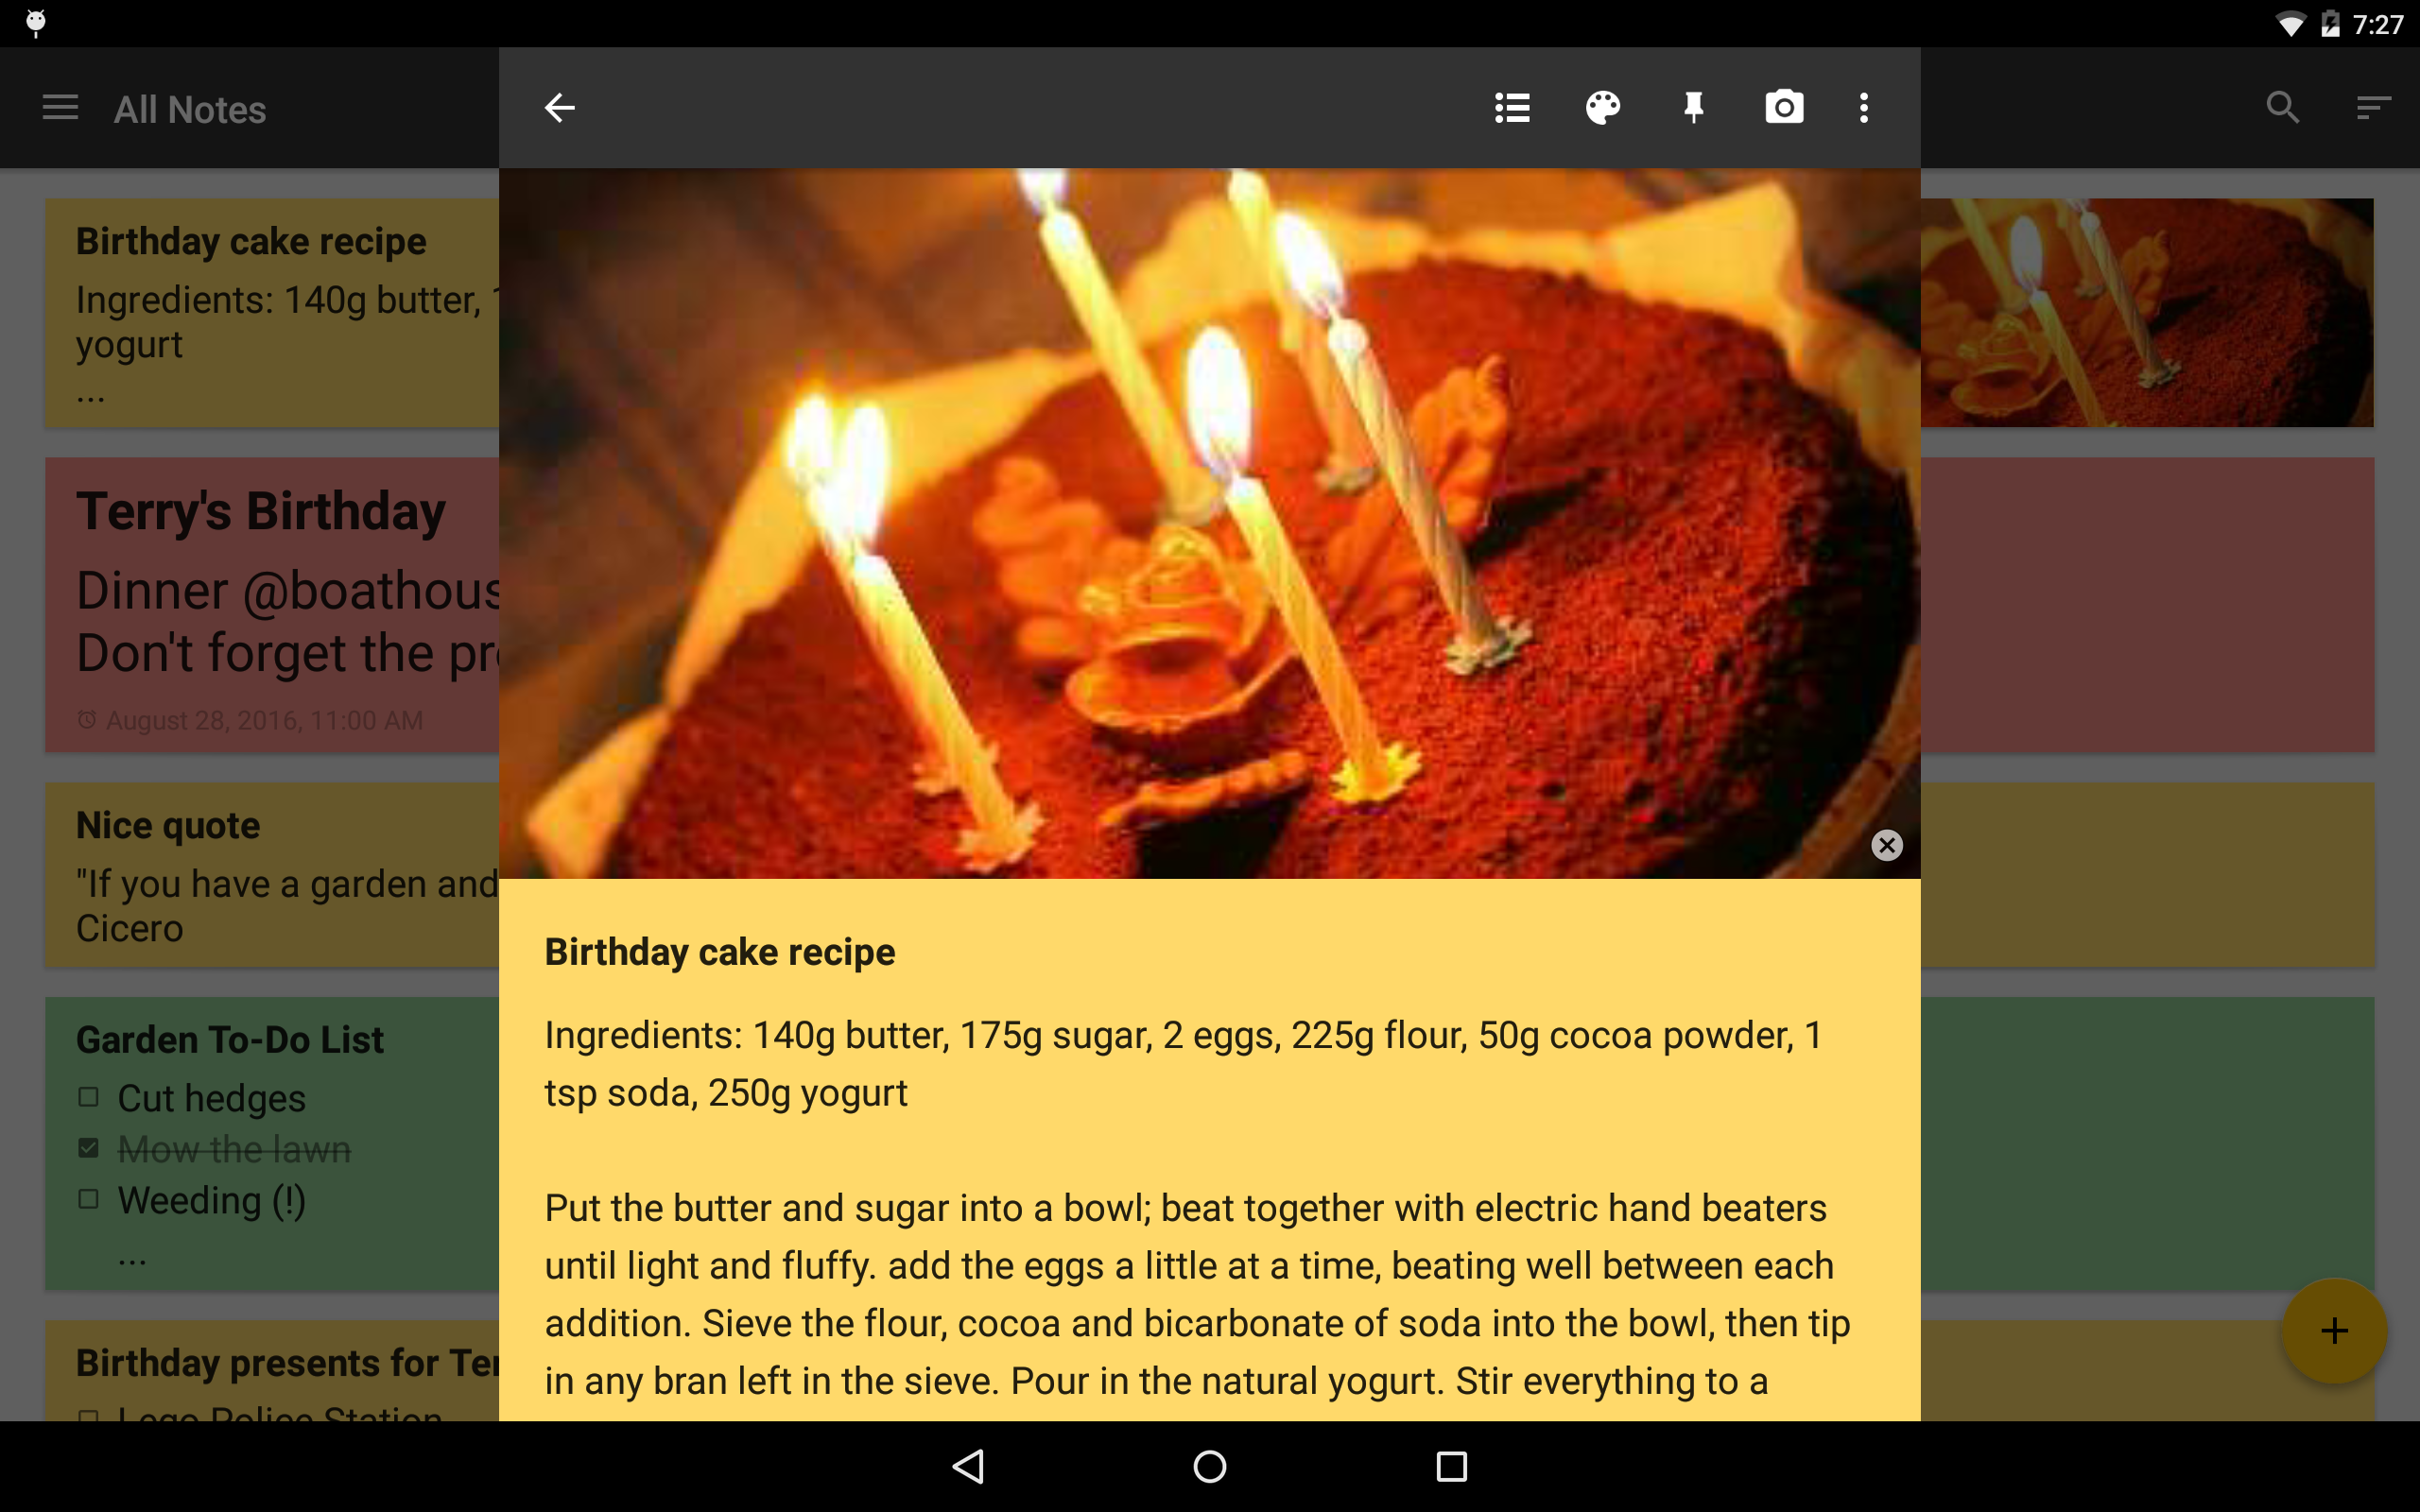The image size is (2420, 1512).
Task: Go back using the arrow icon
Action: (x=559, y=108)
